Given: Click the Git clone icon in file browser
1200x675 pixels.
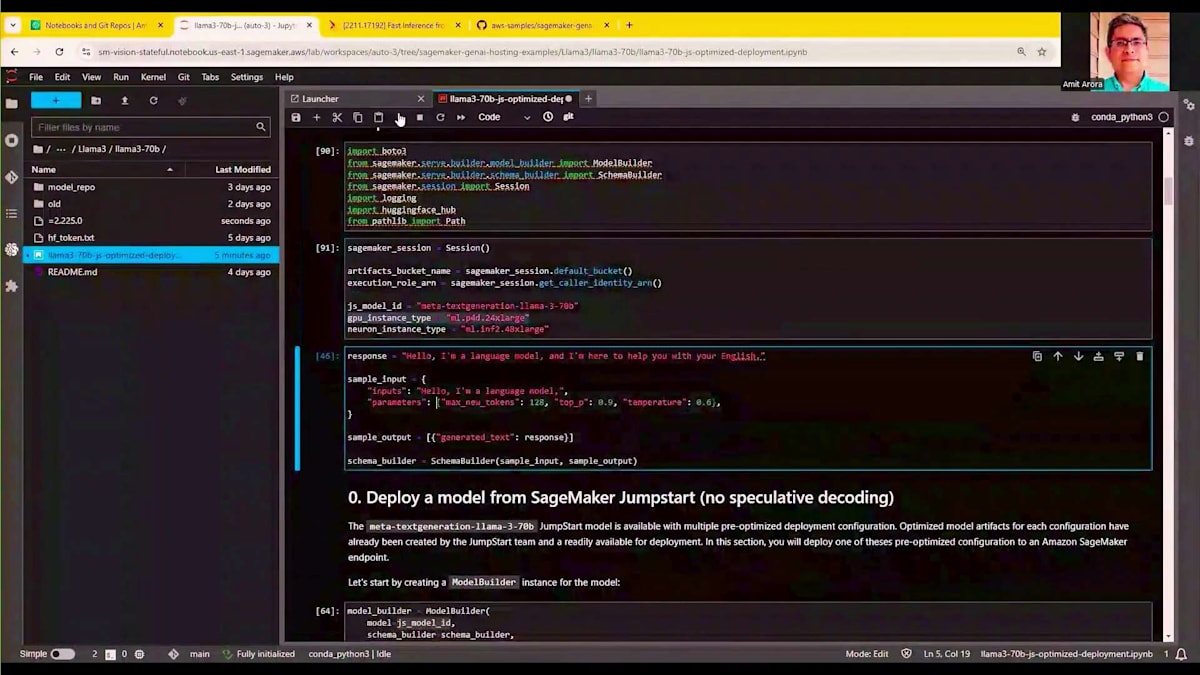Looking at the screenshot, I should [x=182, y=100].
